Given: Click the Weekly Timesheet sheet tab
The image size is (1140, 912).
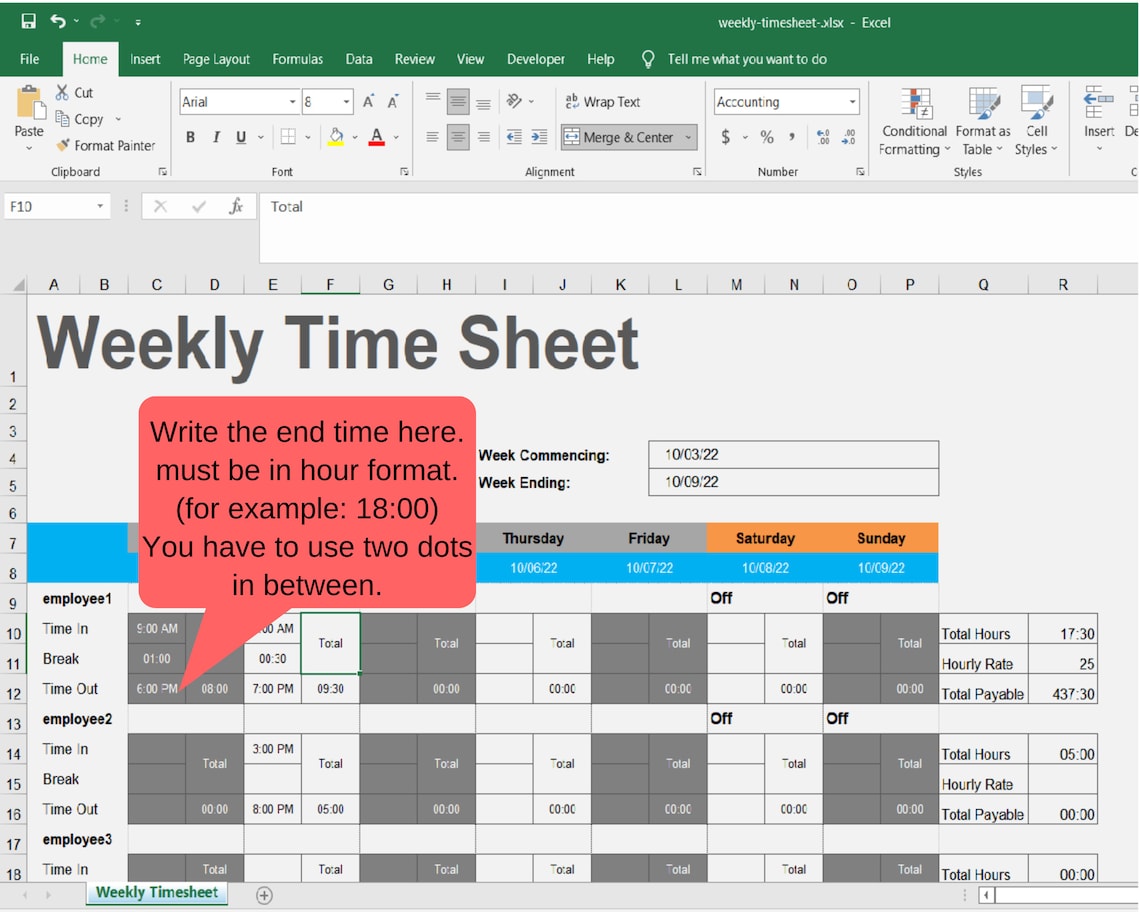Looking at the screenshot, I should [x=156, y=893].
